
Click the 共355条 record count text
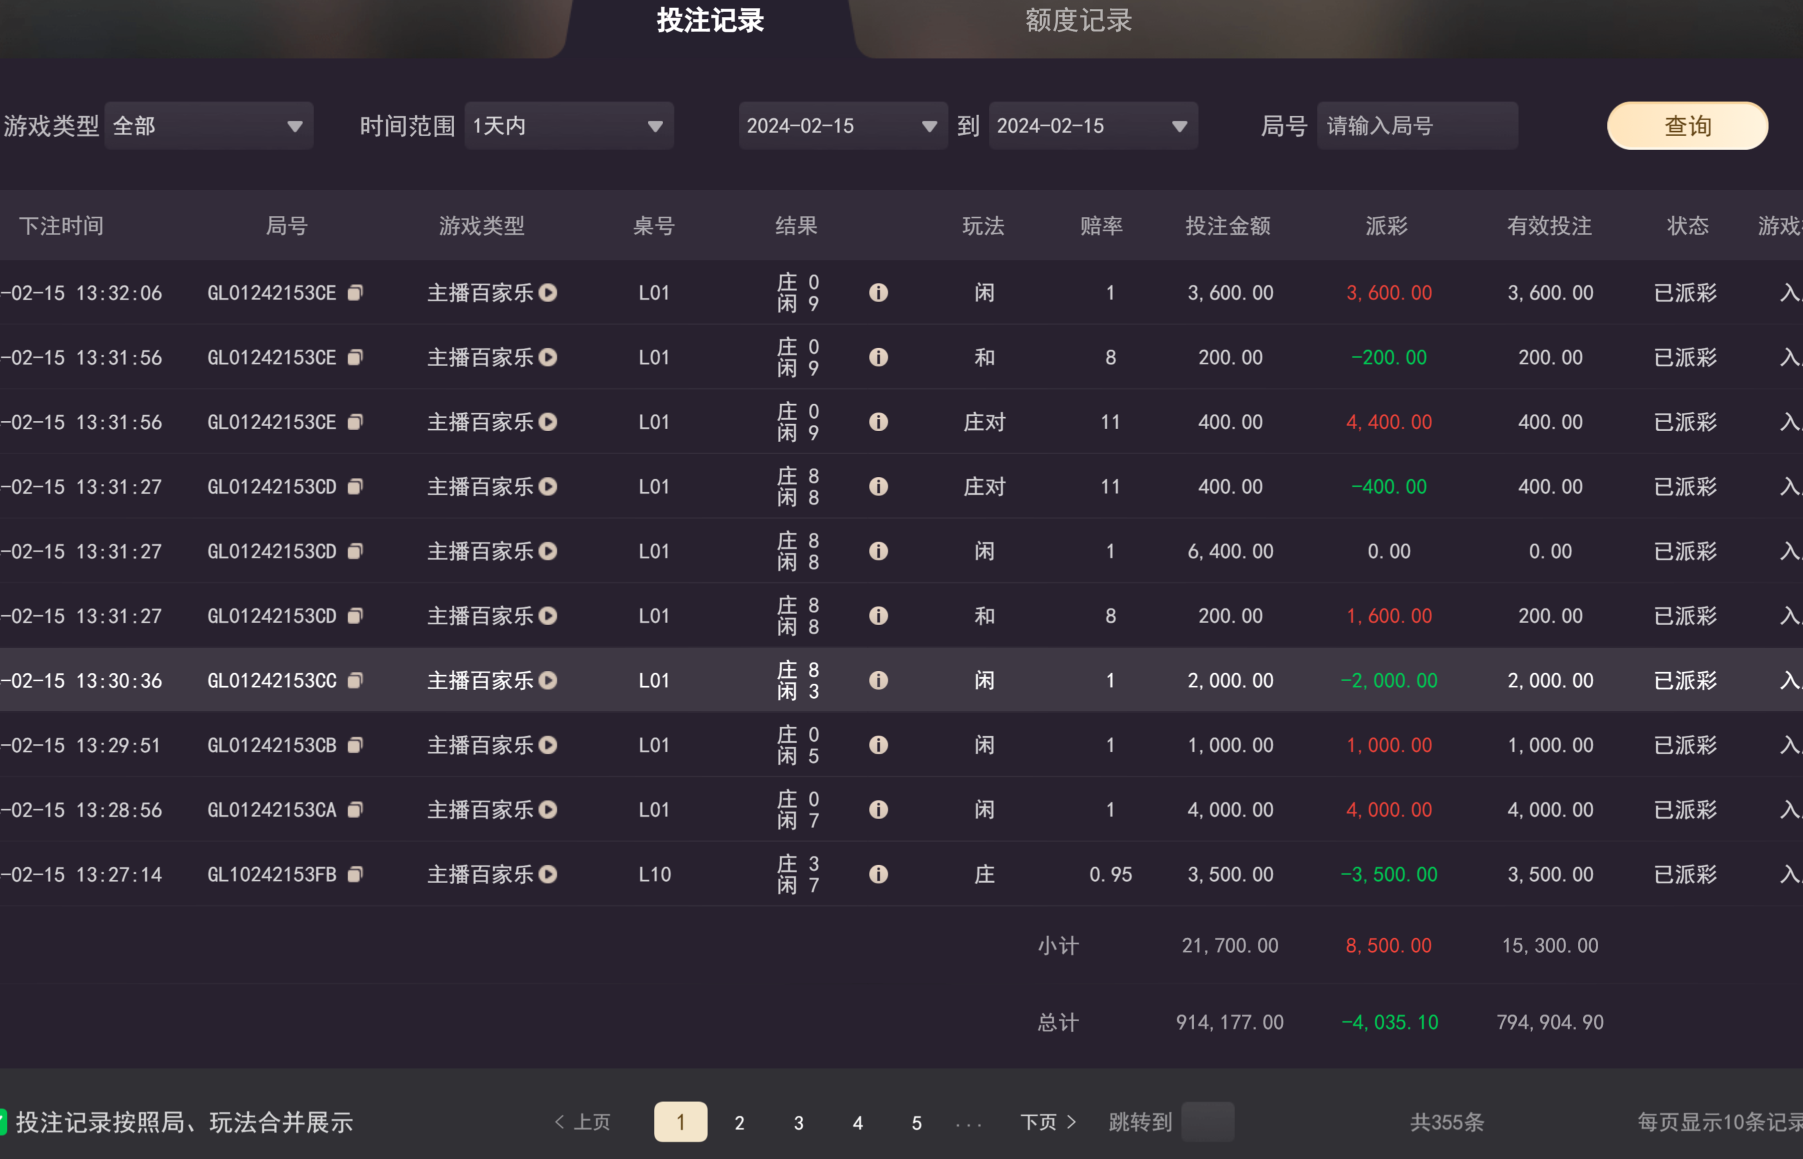click(1447, 1122)
